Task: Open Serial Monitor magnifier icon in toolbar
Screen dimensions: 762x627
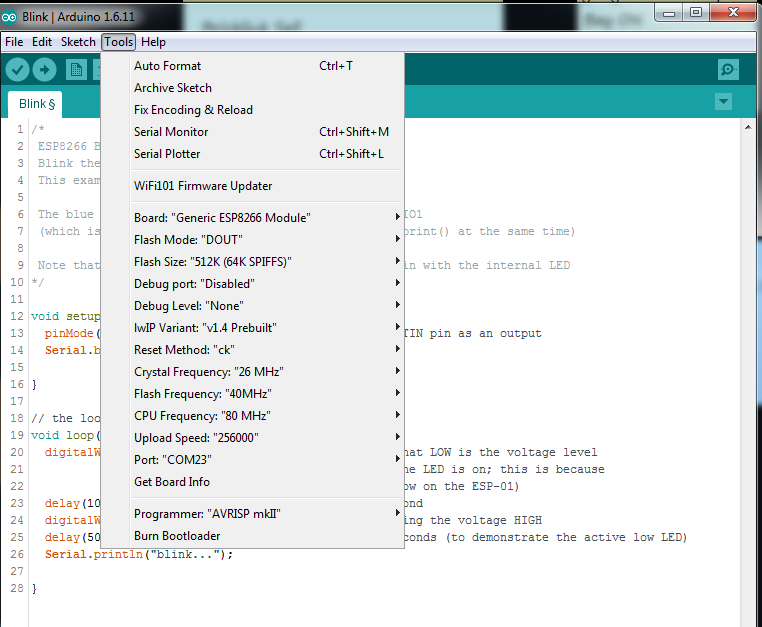Action: (728, 70)
